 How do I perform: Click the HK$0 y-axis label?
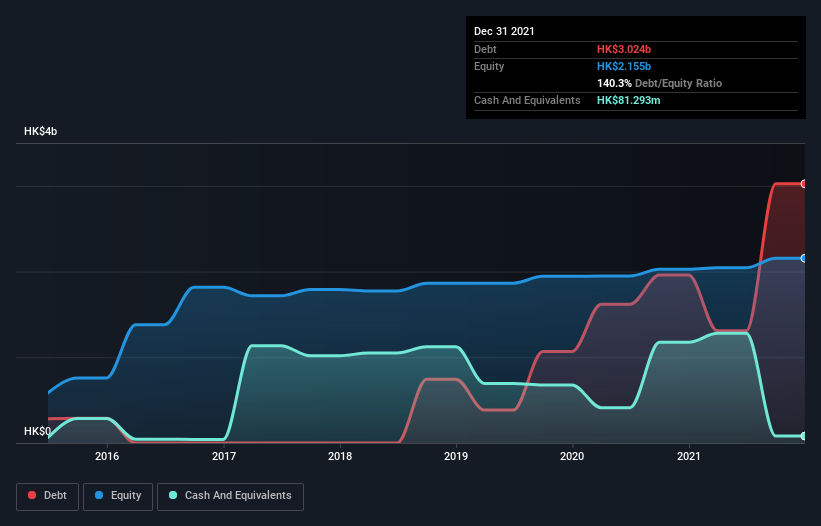(x=37, y=431)
